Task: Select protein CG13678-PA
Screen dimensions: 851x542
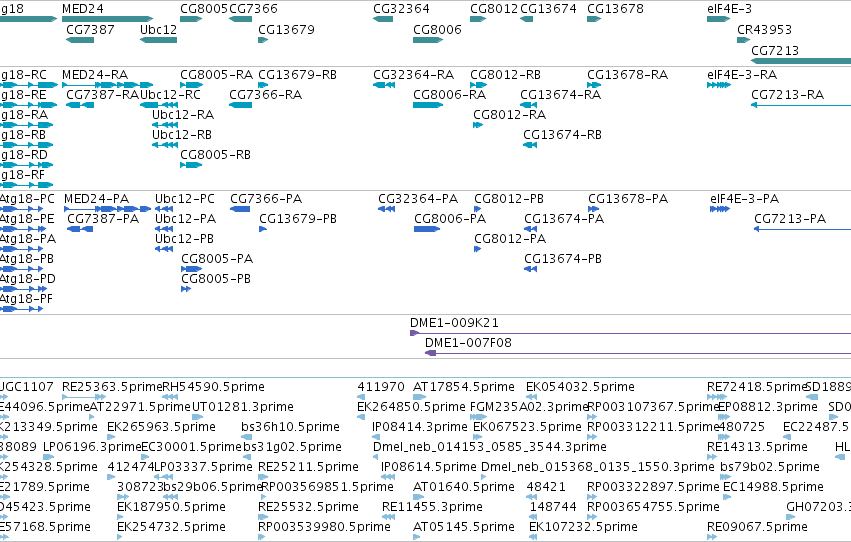Action: click(x=593, y=209)
